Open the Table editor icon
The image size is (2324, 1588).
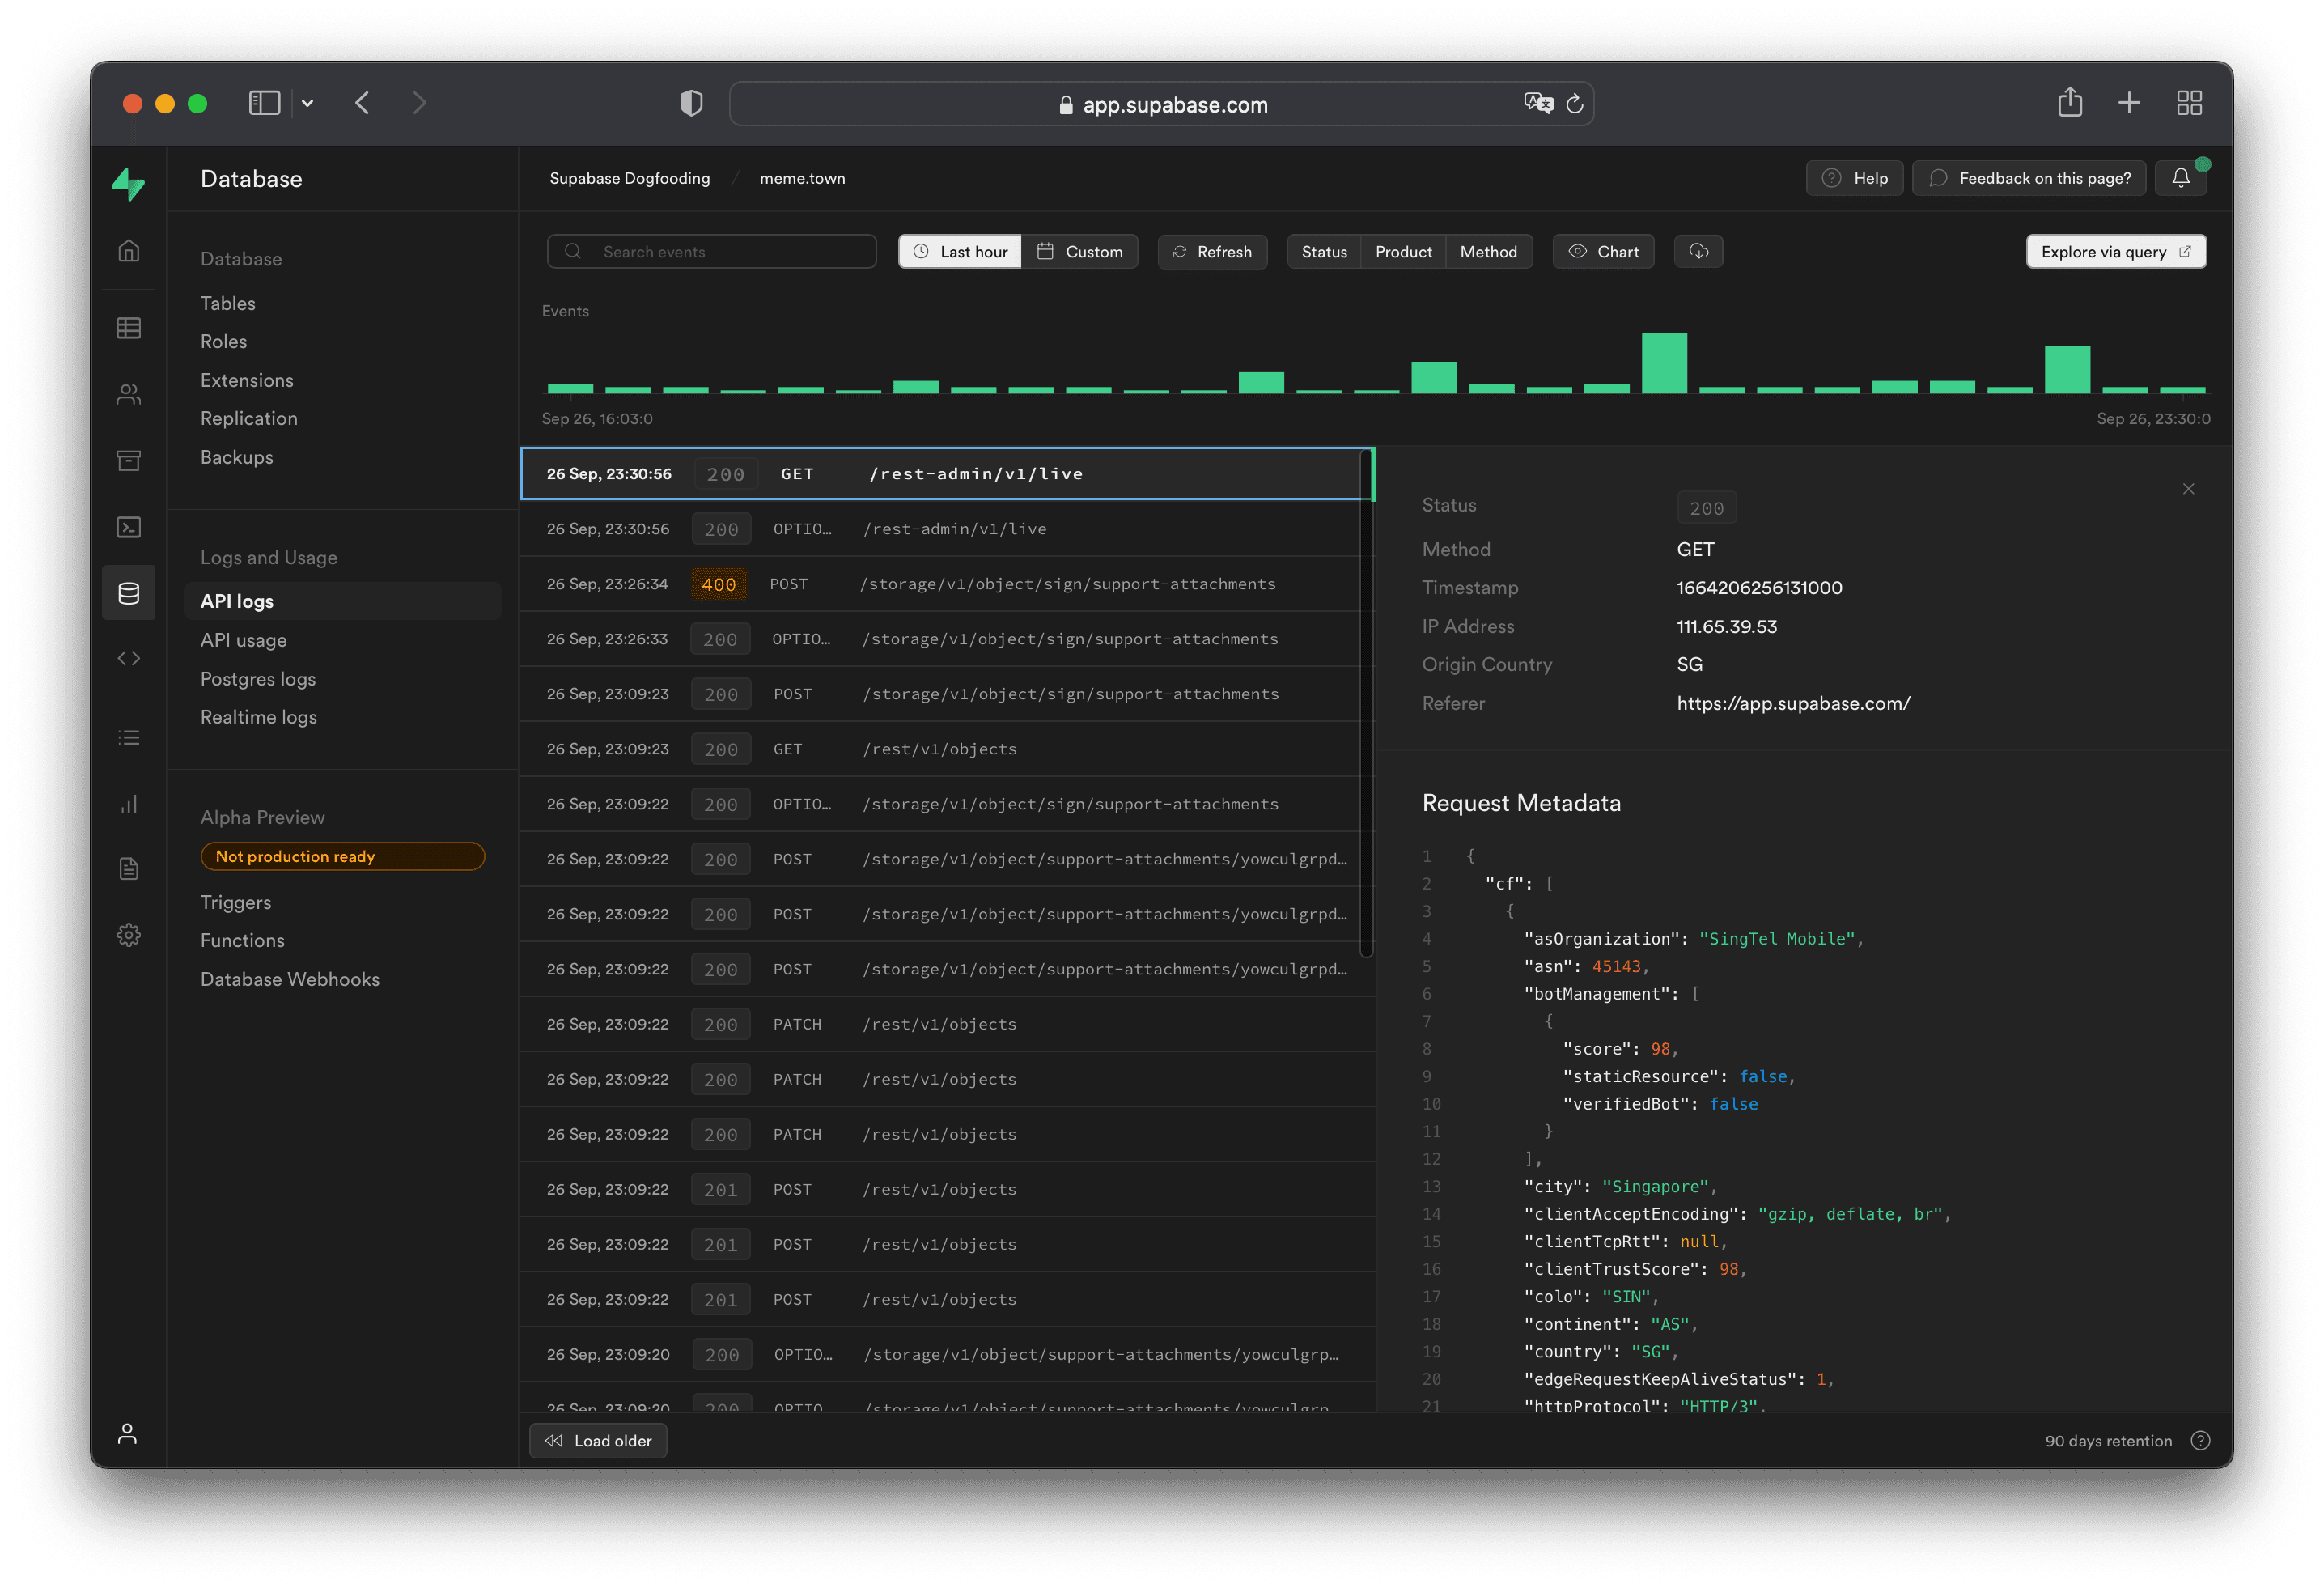(129, 328)
